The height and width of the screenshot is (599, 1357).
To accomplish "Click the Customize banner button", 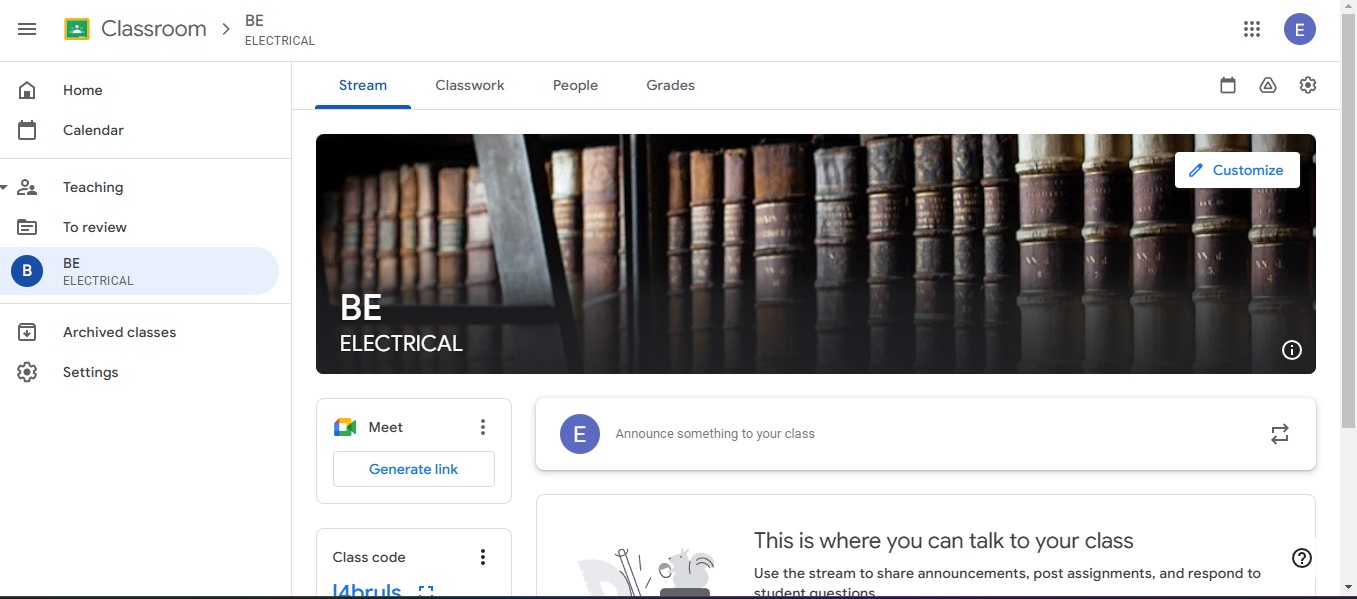I will pos(1237,170).
